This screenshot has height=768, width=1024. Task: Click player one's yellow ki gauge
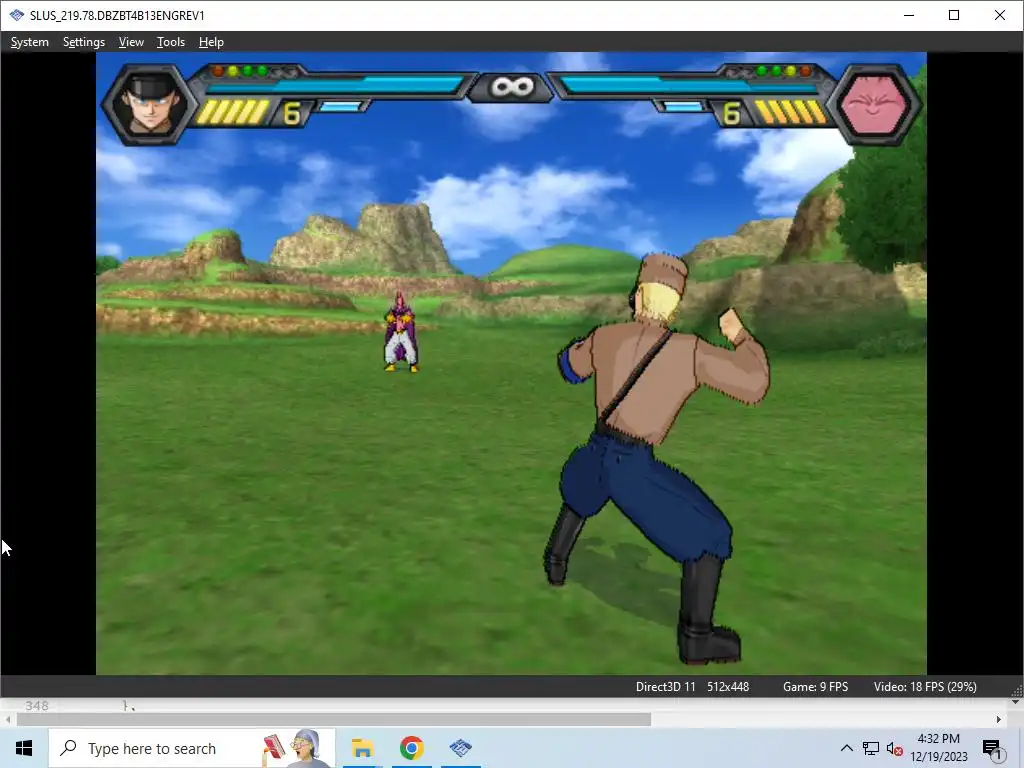click(x=232, y=112)
